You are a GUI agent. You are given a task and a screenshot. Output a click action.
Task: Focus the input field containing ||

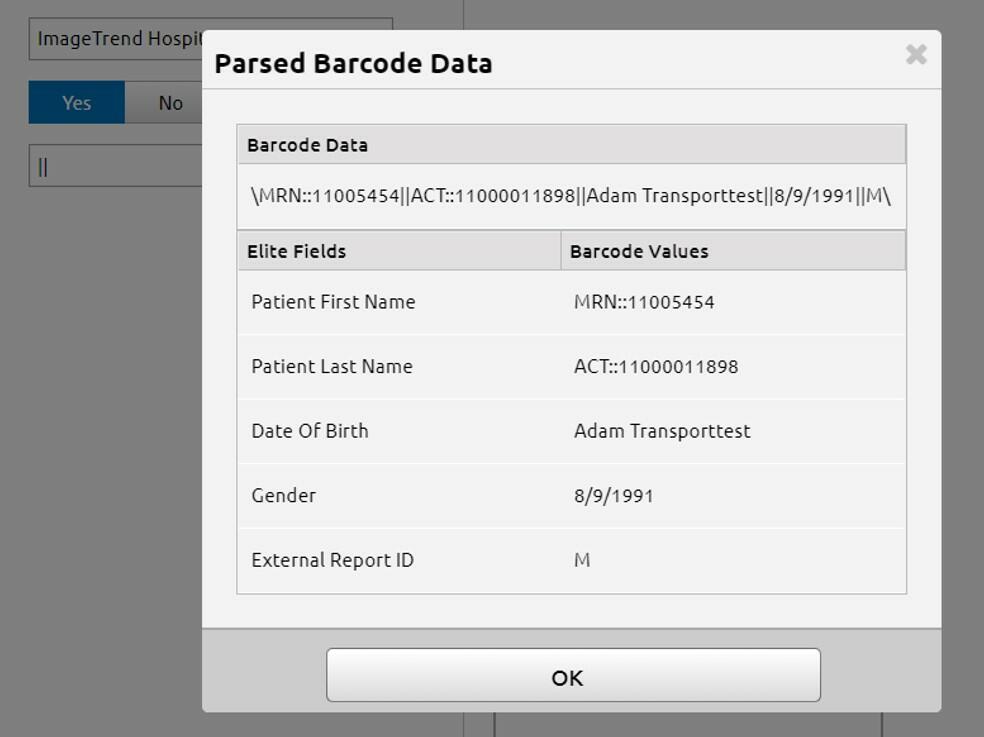[x=115, y=166]
